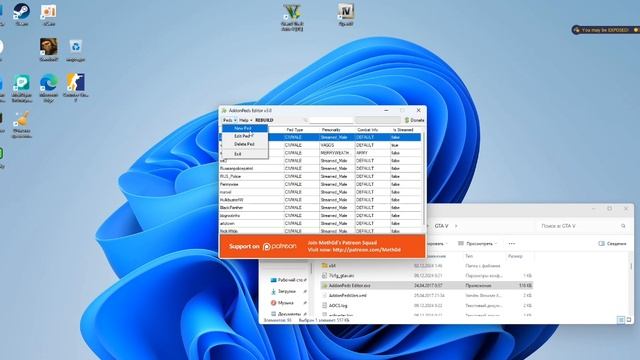Click the ARMY combat info cell

coord(372,153)
